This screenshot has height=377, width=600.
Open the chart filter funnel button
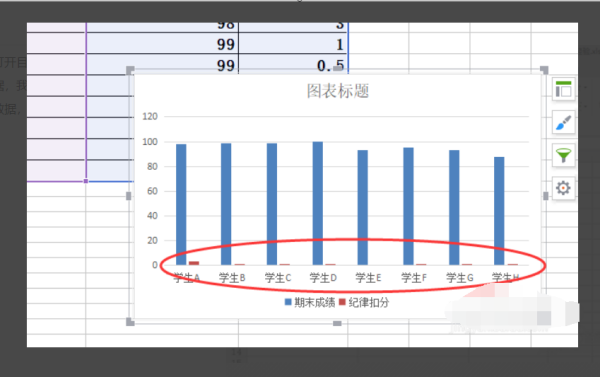click(563, 155)
